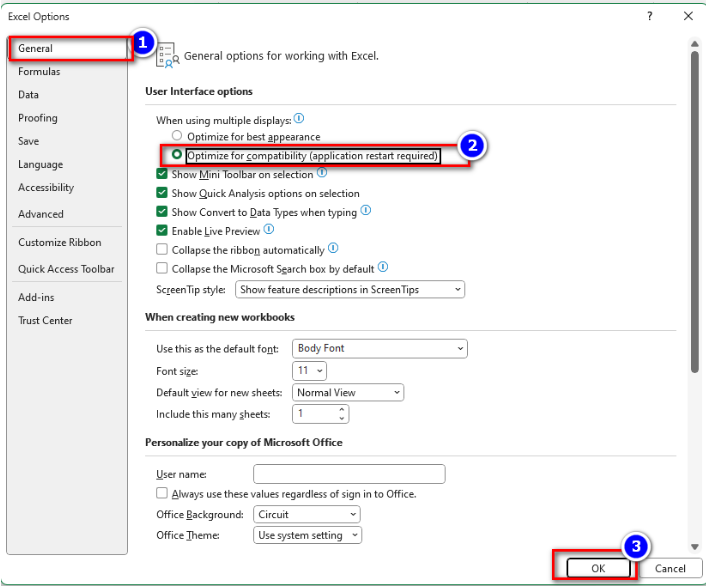706x586 pixels.
Task: Close the Excel Options dialog
Action: click(688, 16)
